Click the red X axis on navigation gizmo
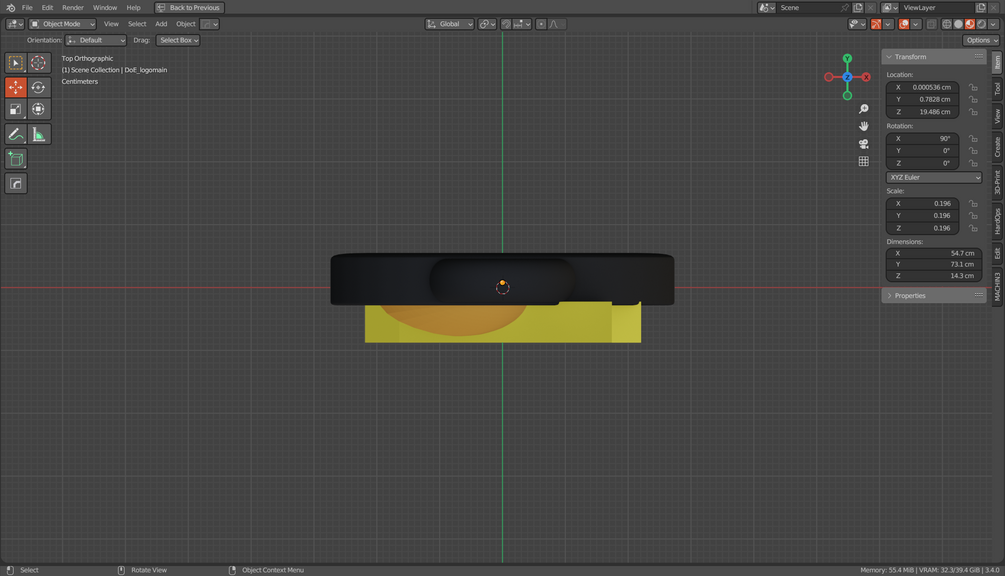 point(866,77)
